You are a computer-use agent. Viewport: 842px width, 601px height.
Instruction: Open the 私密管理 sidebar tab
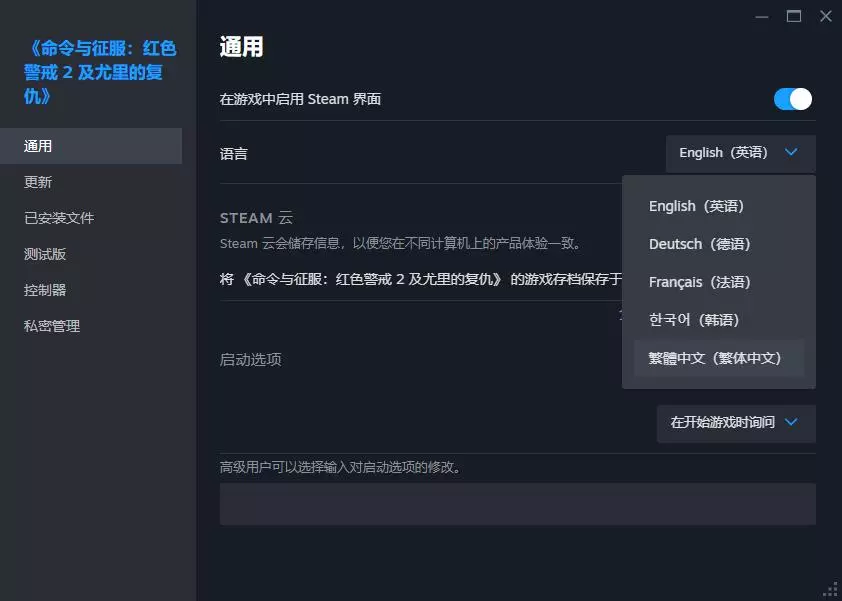[91, 326]
